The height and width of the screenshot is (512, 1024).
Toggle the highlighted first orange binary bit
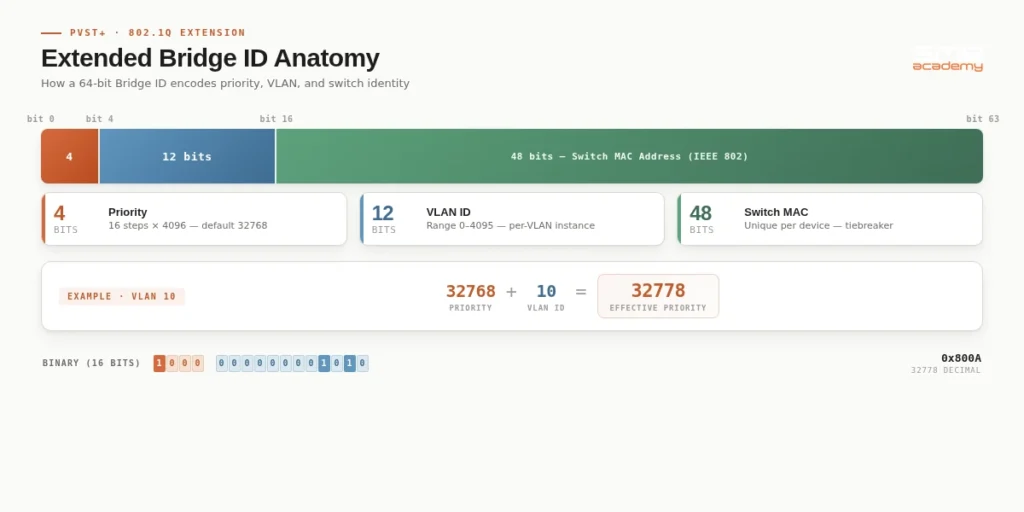pyautogui.click(x=159, y=364)
